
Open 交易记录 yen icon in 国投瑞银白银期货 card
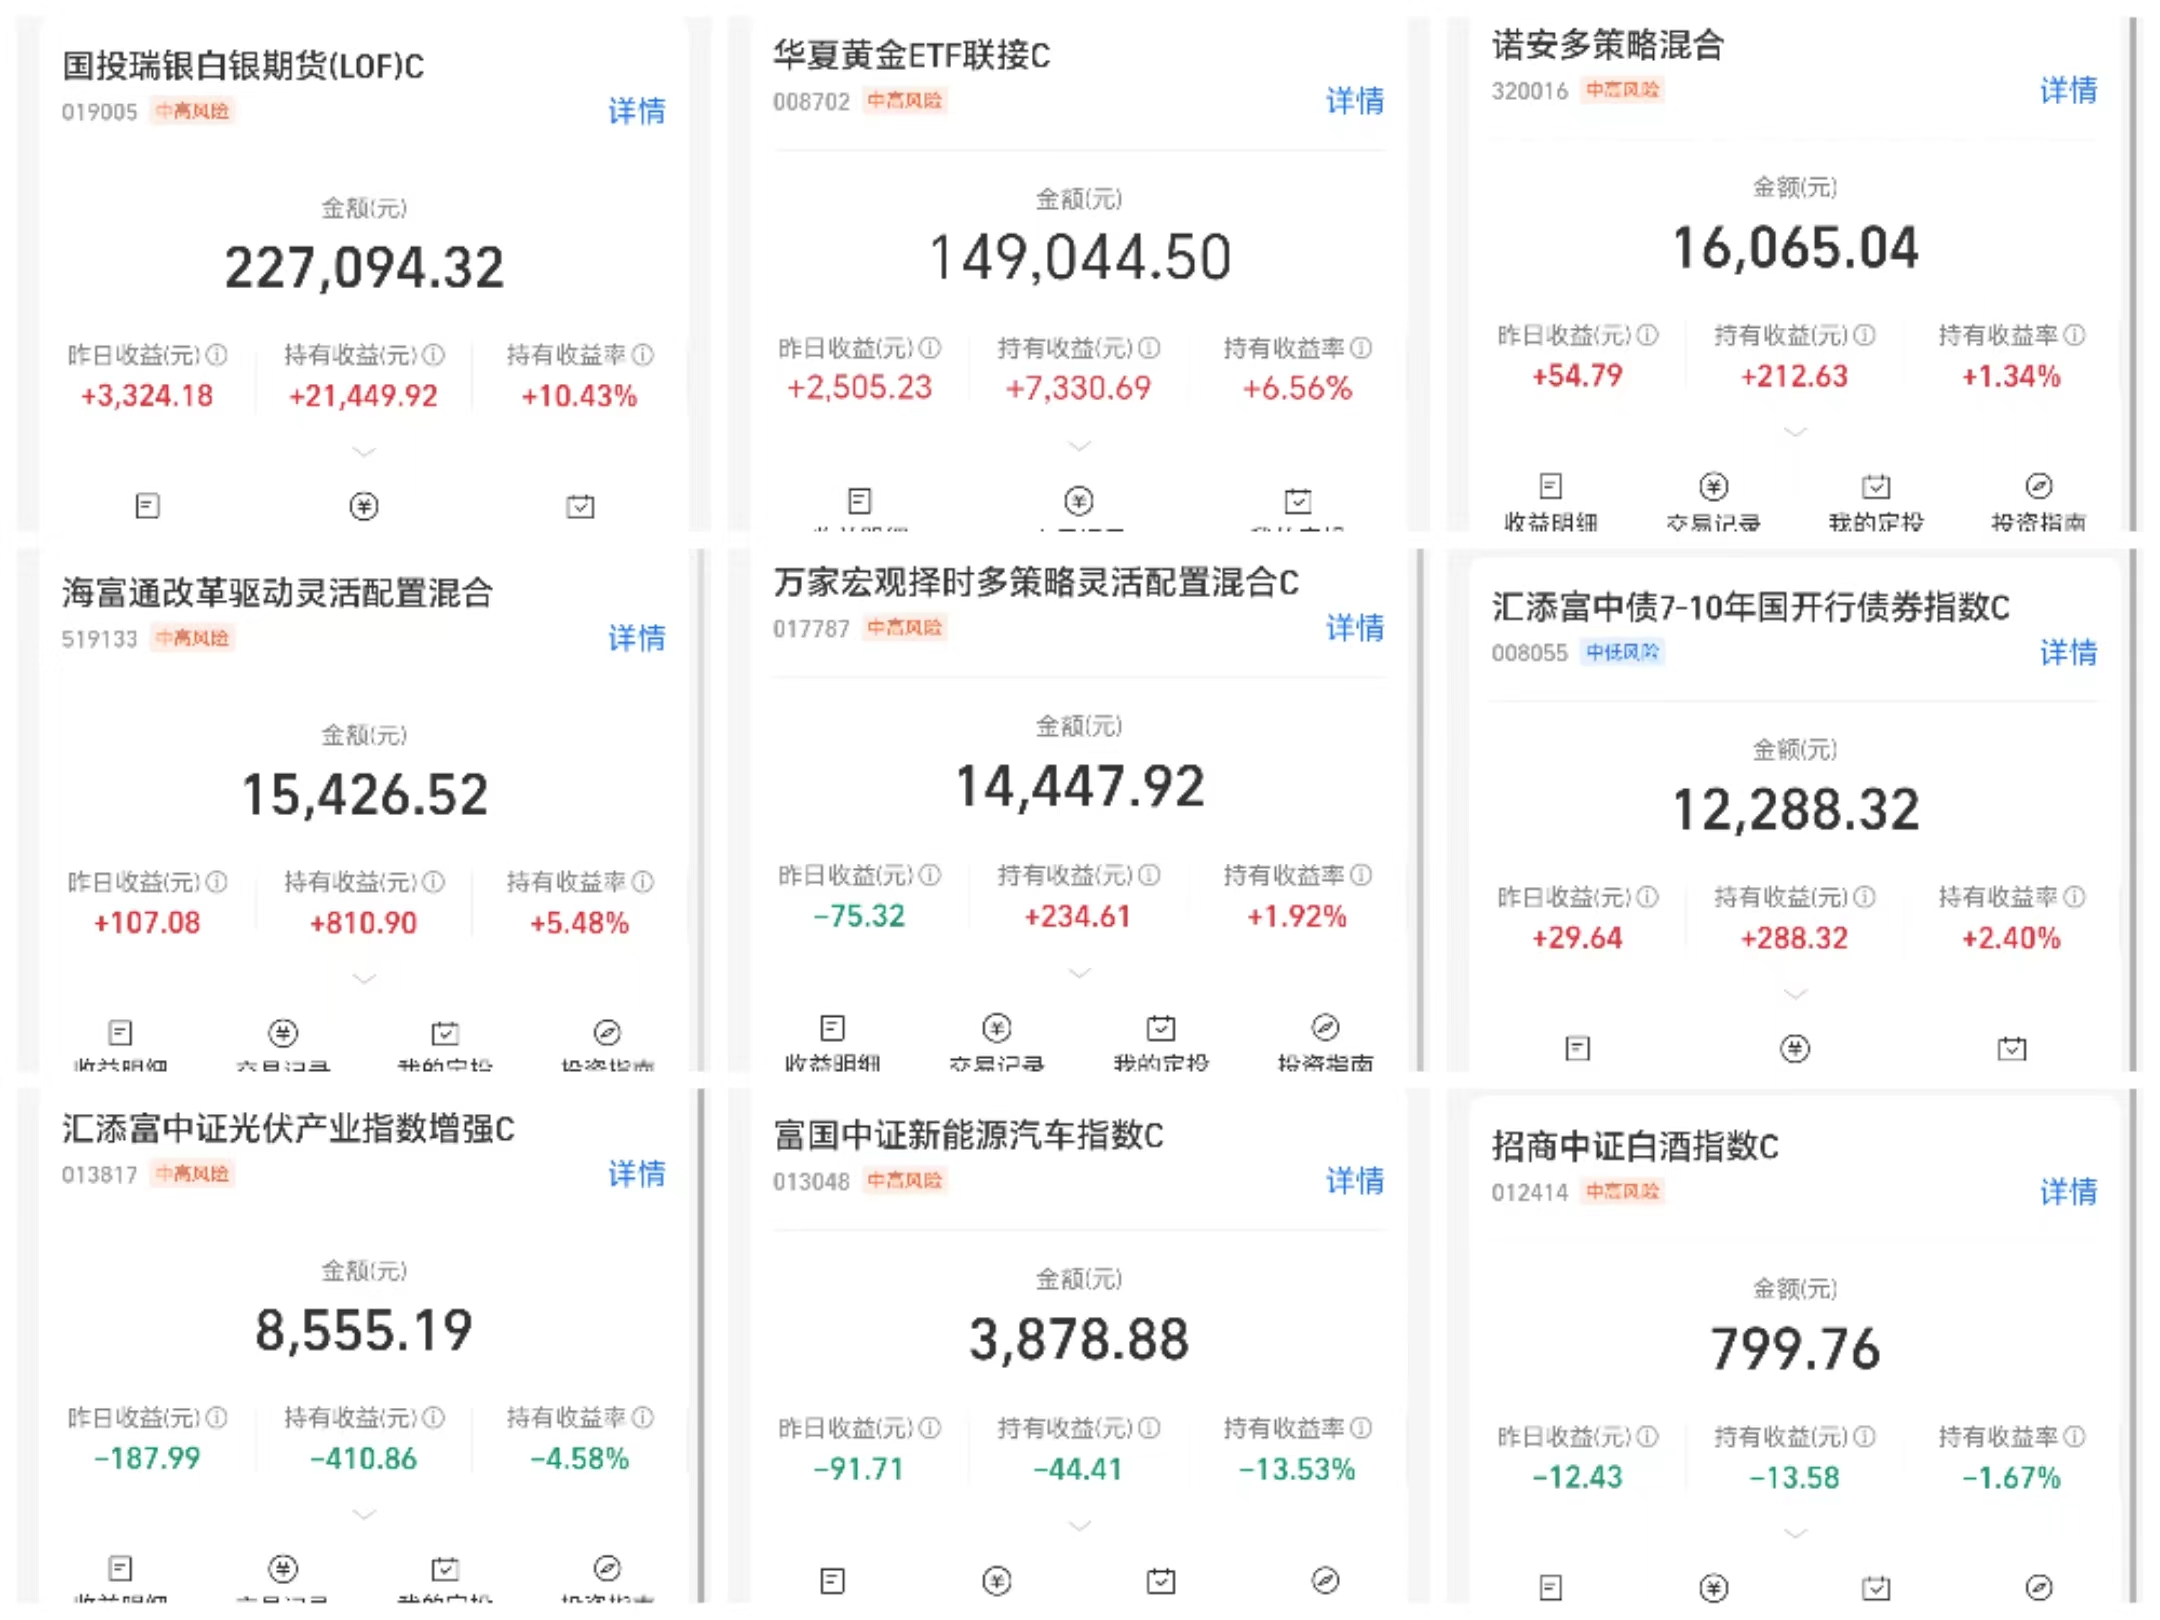point(364,506)
